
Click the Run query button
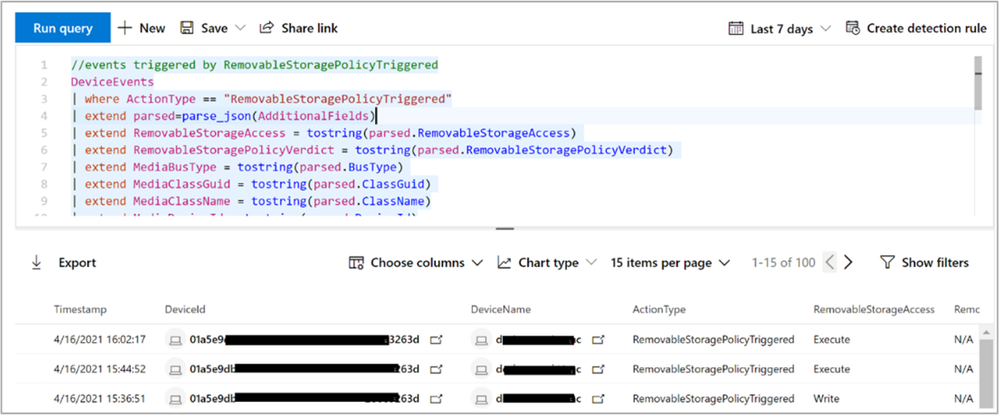point(63,28)
